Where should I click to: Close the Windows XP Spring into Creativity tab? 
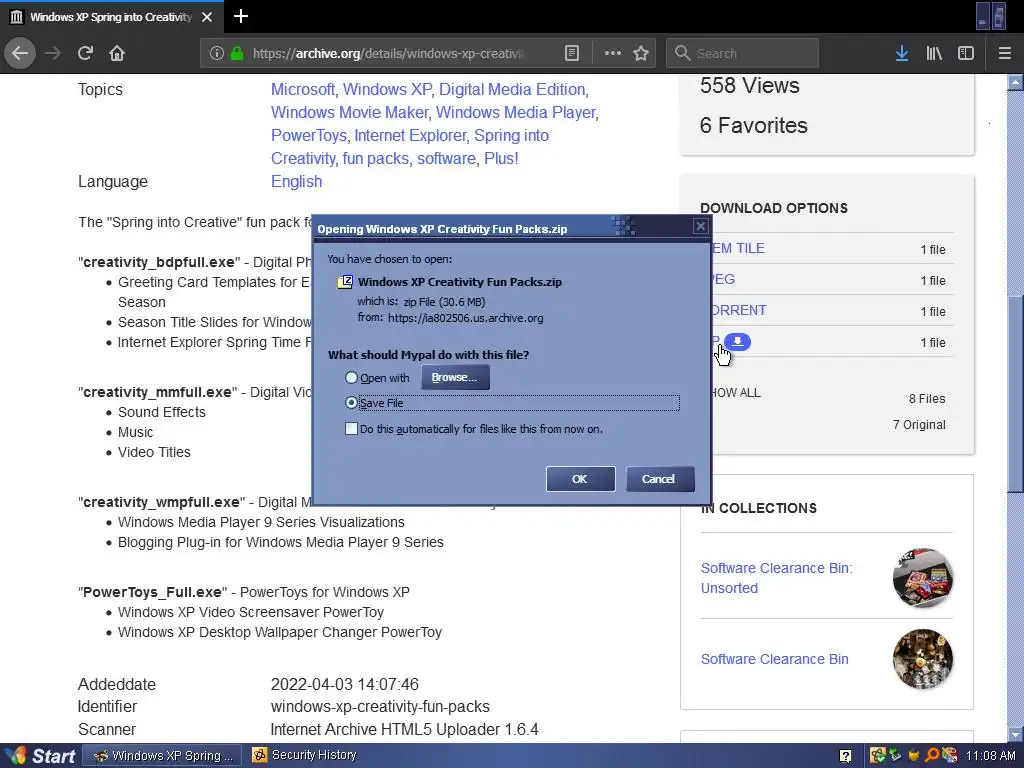(x=207, y=17)
